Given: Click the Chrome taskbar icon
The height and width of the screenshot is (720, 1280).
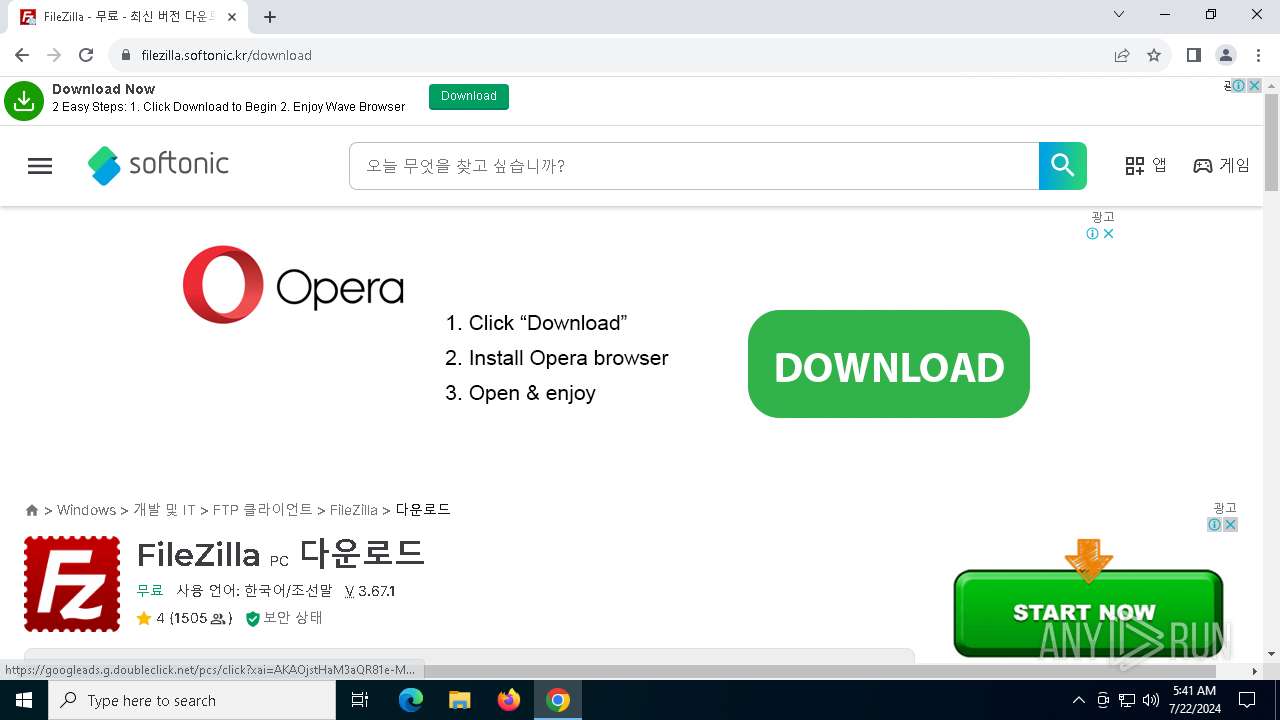Looking at the screenshot, I should click(558, 700).
